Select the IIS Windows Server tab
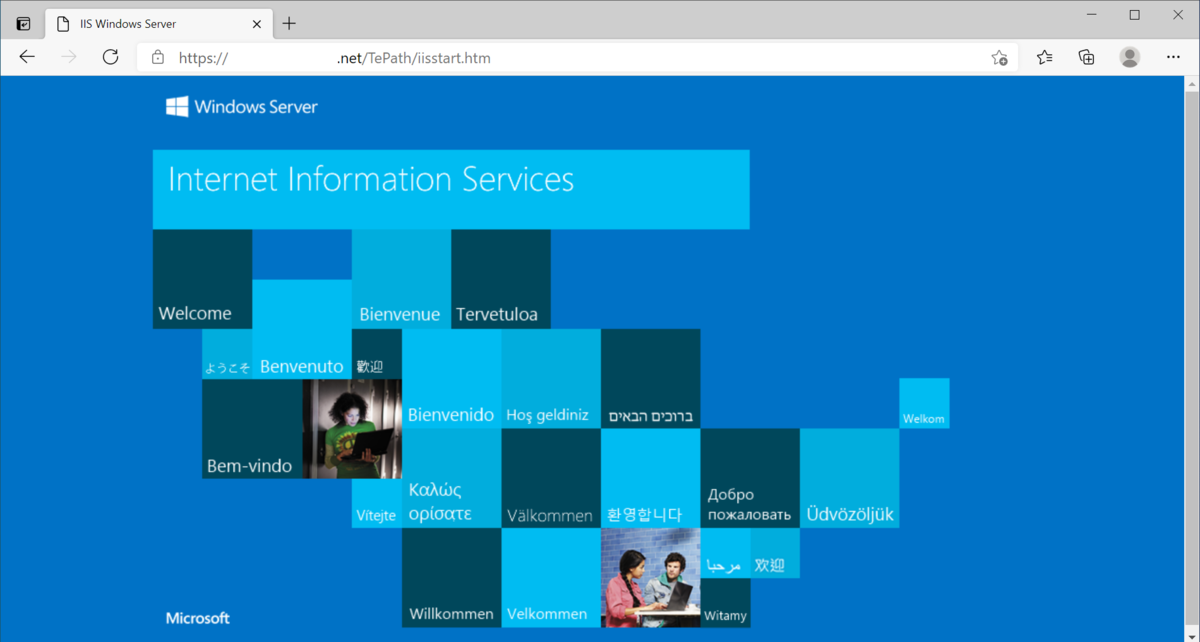This screenshot has width=1200, height=642. pos(158,24)
